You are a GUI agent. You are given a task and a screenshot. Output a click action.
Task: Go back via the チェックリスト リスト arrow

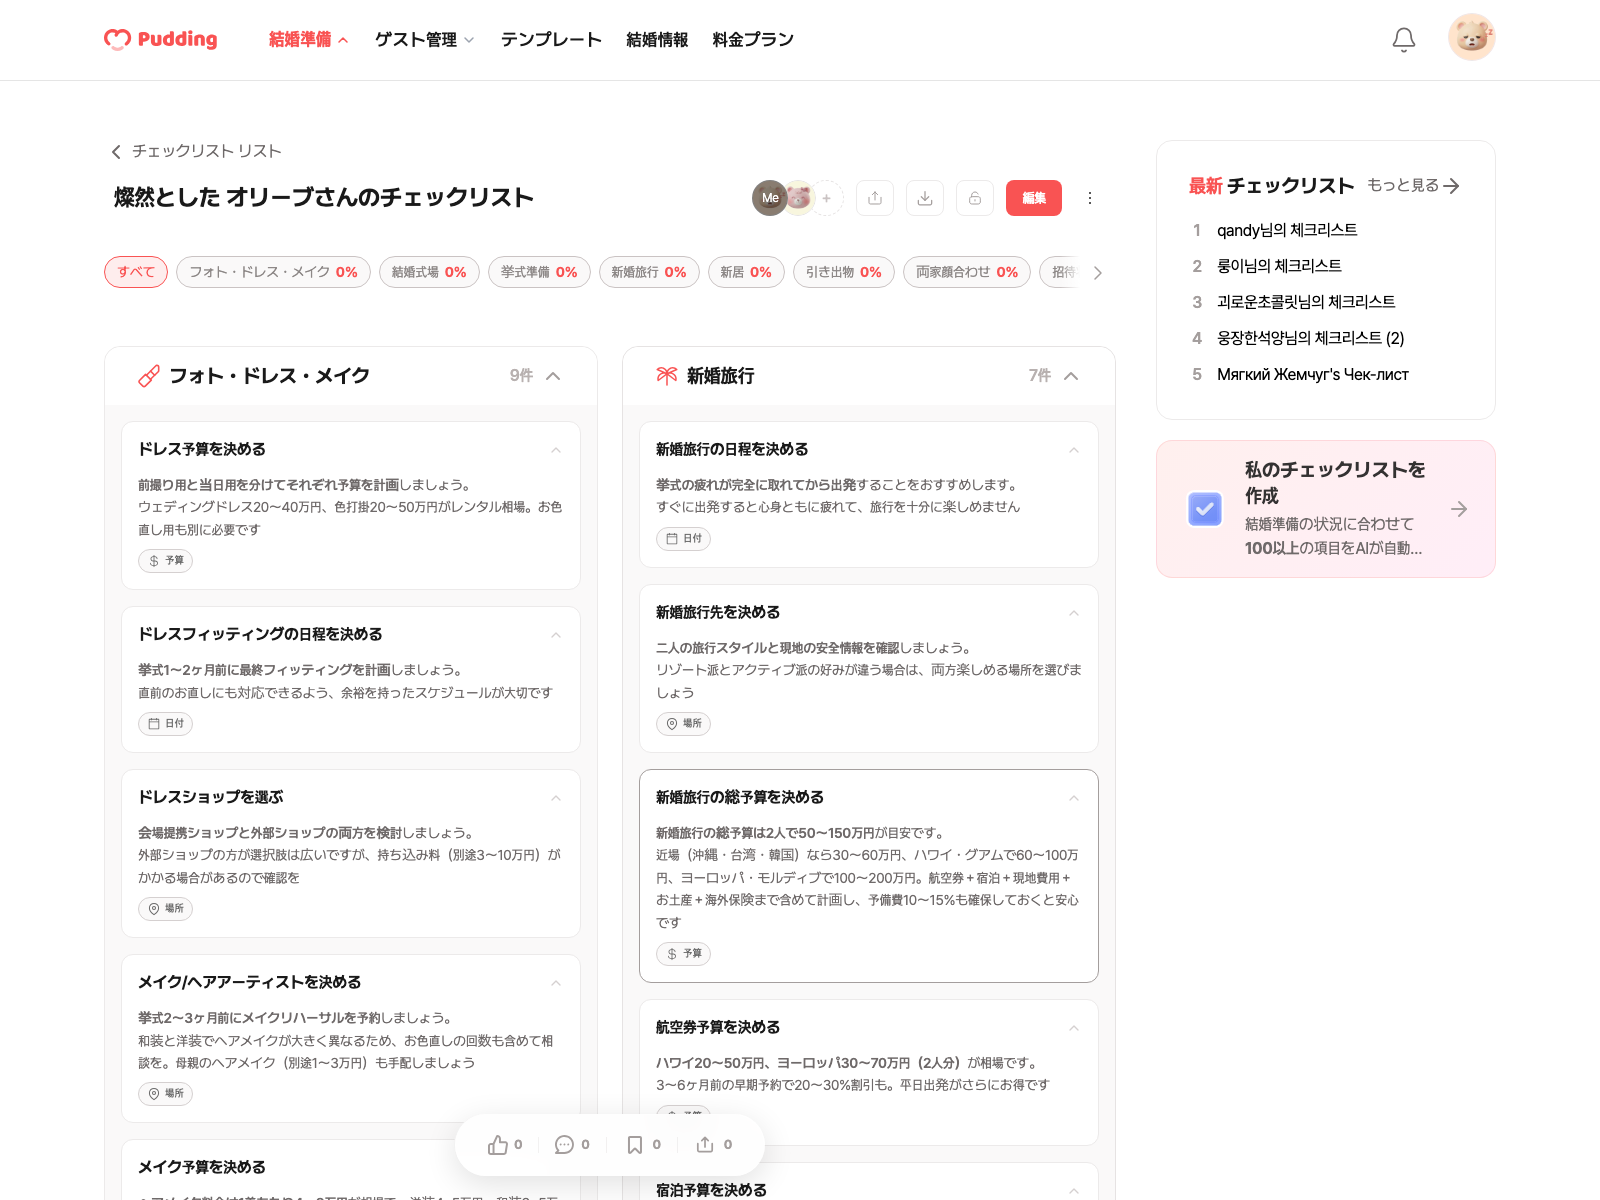[x=116, y=151]
